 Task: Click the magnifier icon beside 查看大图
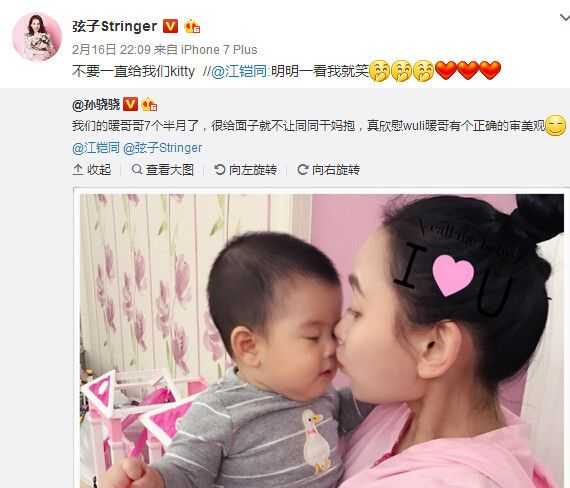click(x=137, y=169)
